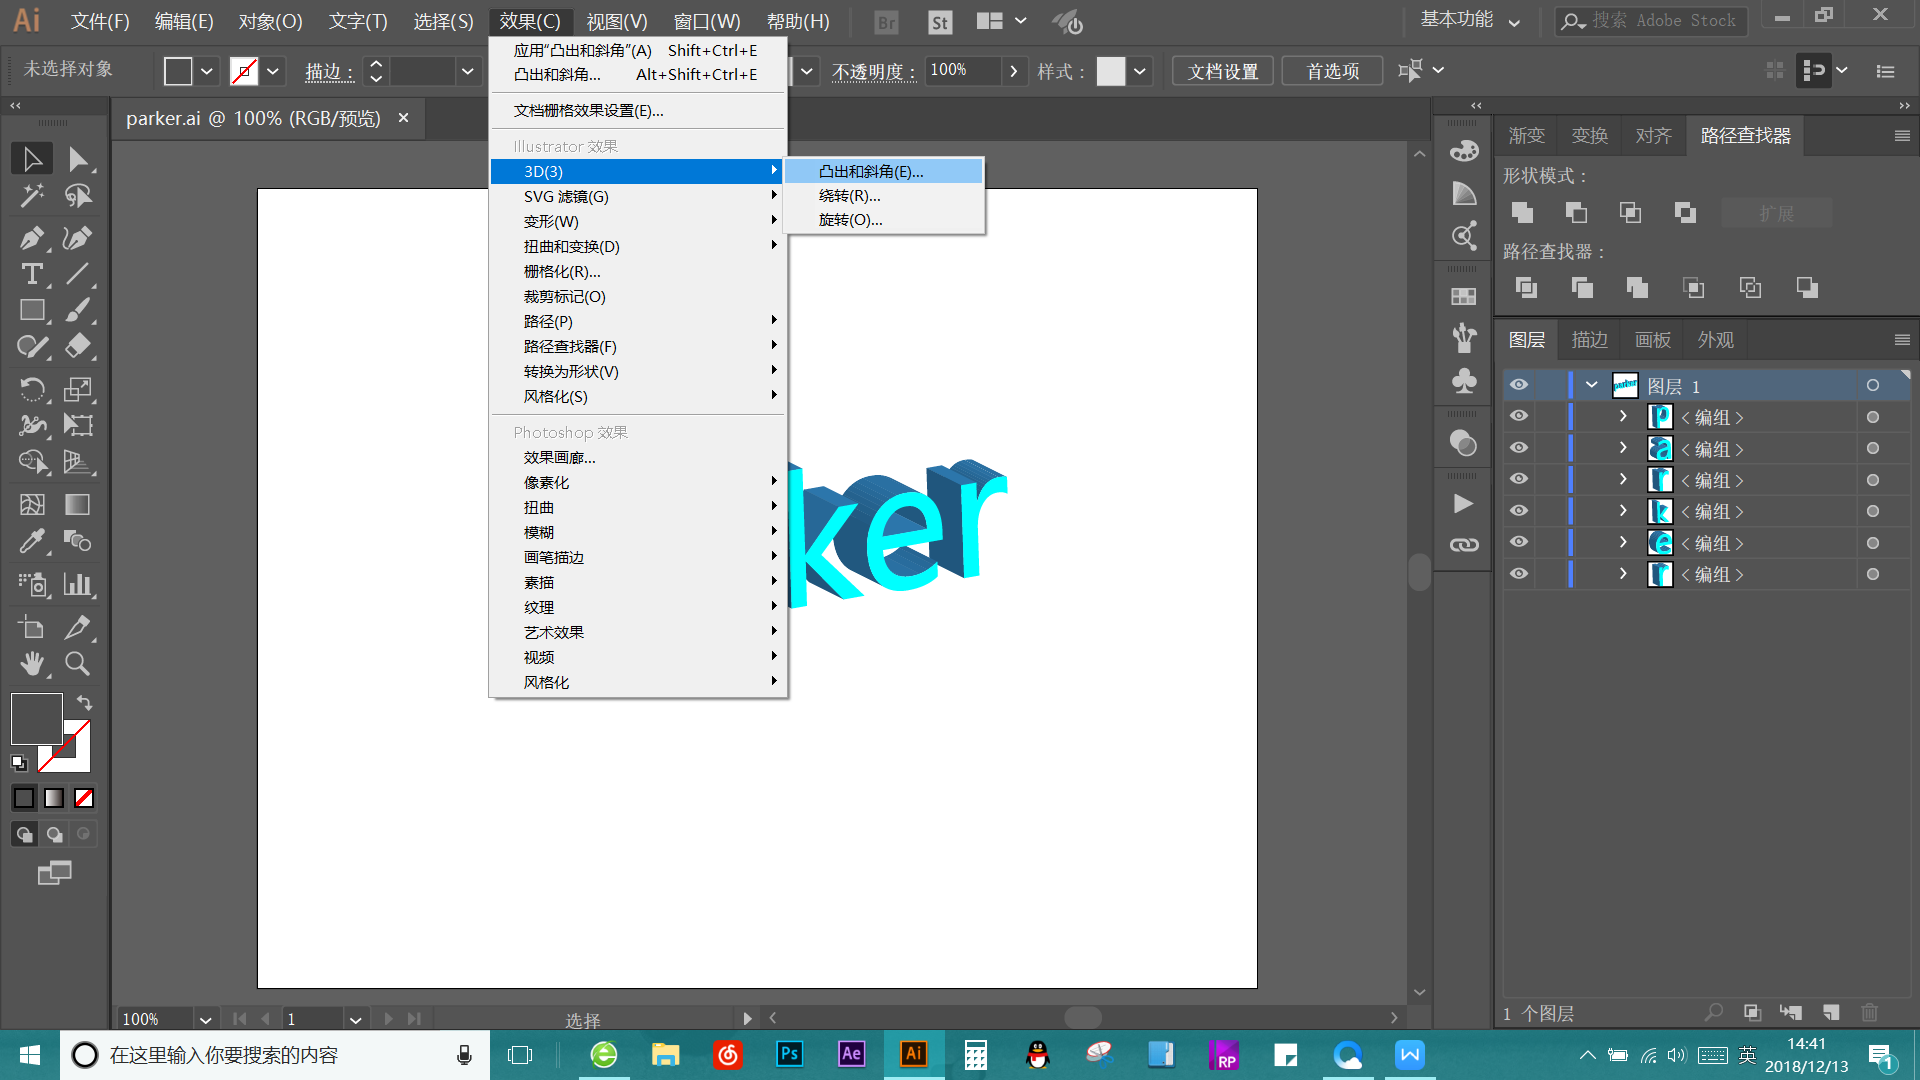This screenshot has width=1920, height=1080.
Task: Select the Pen tool
Action: click(x=30, y=238)
